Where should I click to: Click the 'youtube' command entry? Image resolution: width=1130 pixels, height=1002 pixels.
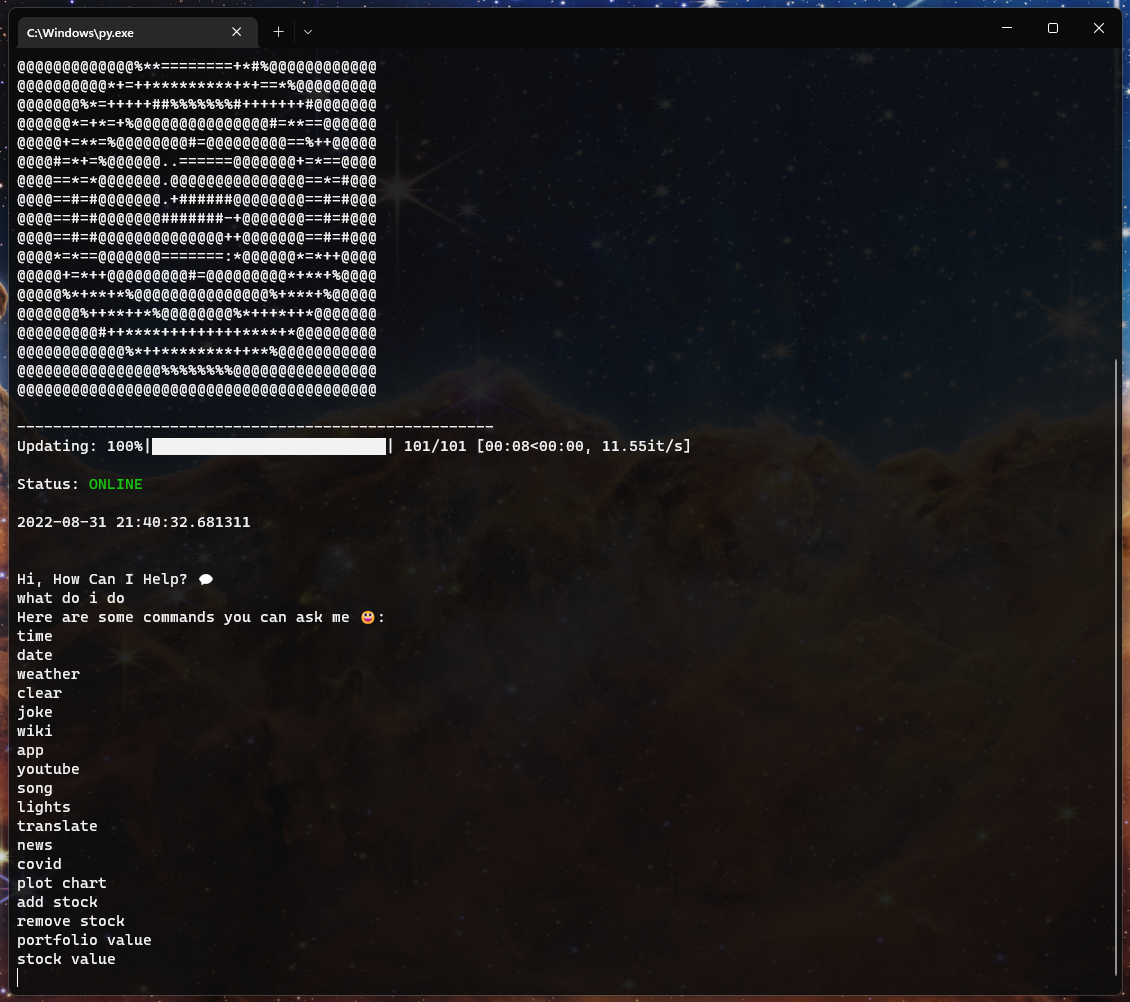click(x=48, y=769)
